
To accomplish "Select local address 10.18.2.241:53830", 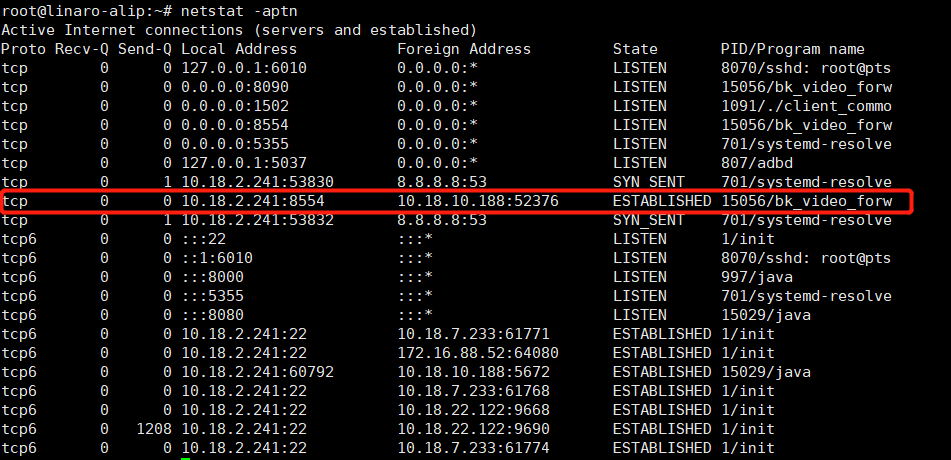I will point(257,182).
